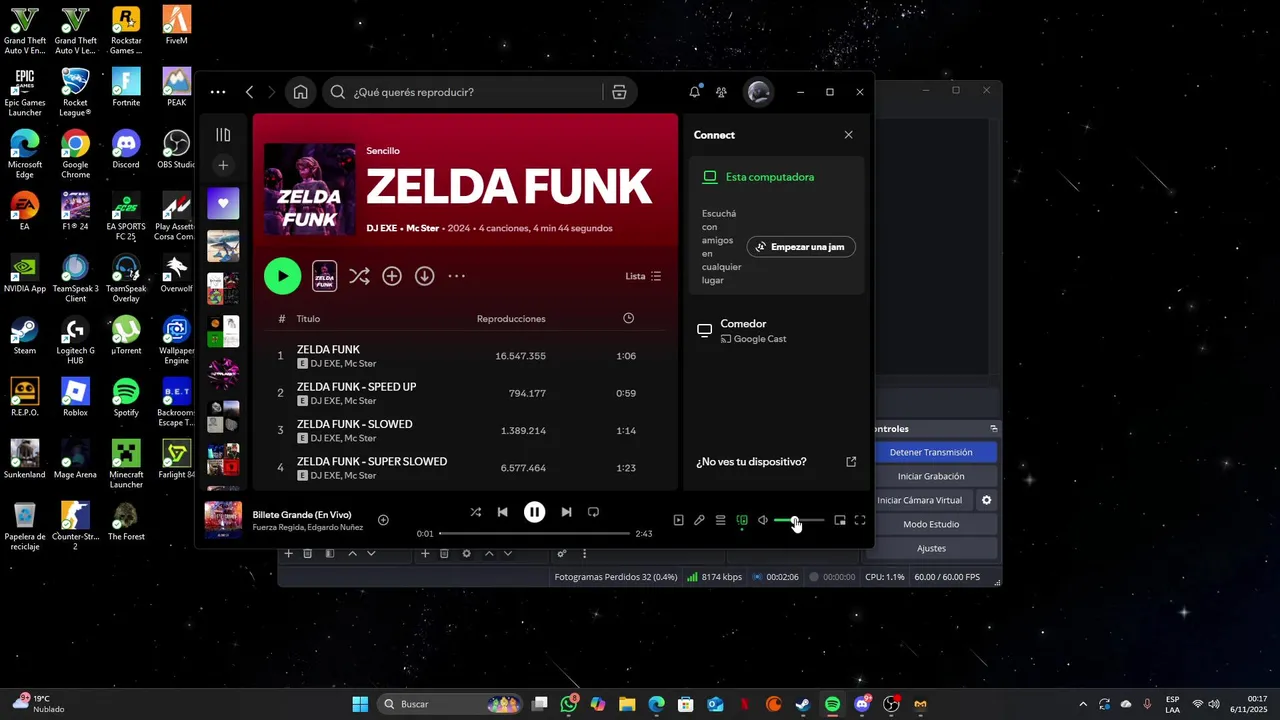Collapse Your Library sidebar icon
The height and width of the screenshot is (720, 1280).
223,135
